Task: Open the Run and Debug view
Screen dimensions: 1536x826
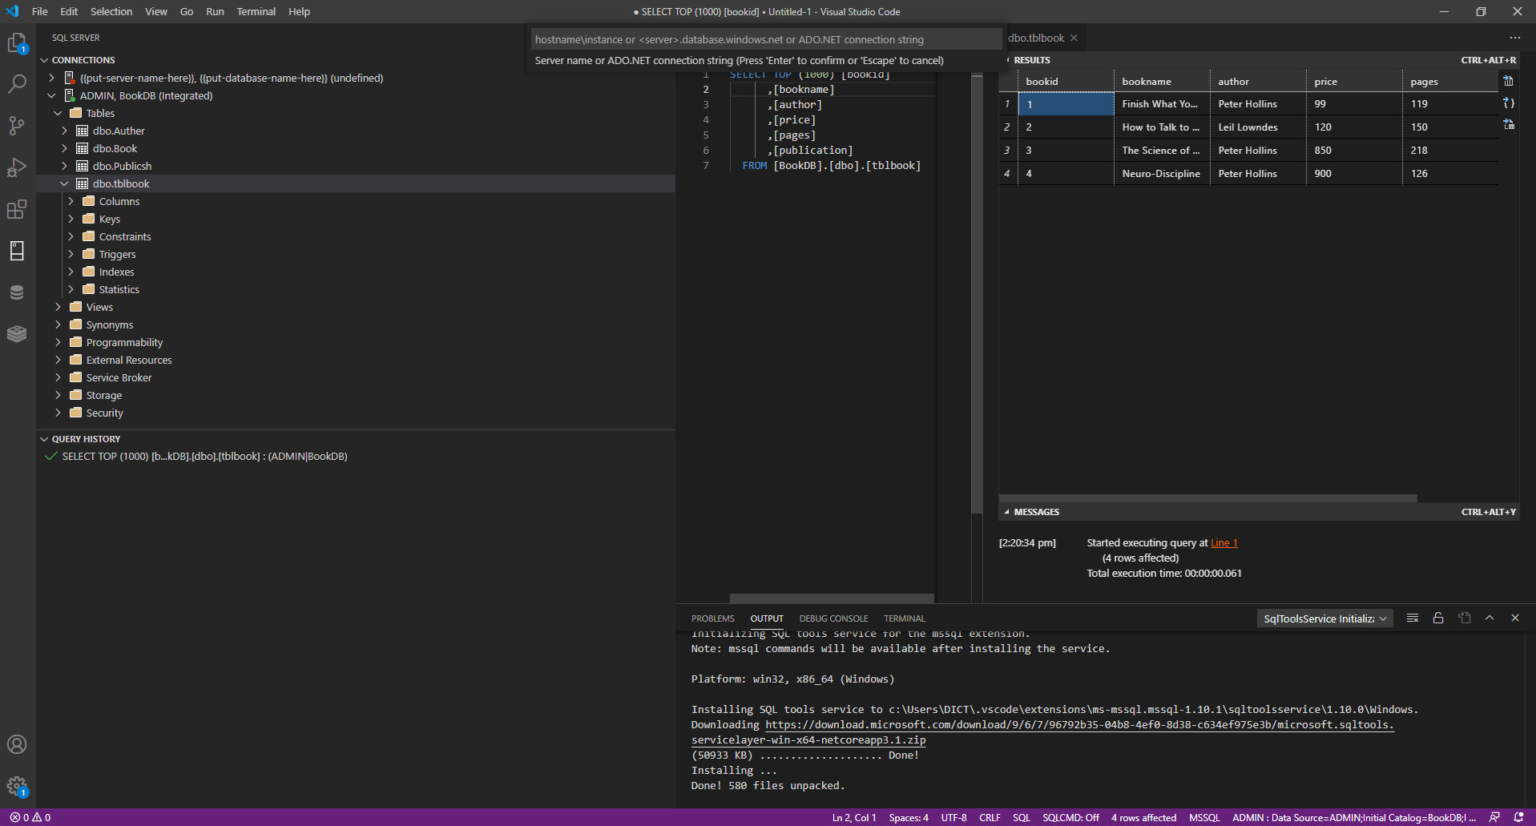Action: coord(17,167)
